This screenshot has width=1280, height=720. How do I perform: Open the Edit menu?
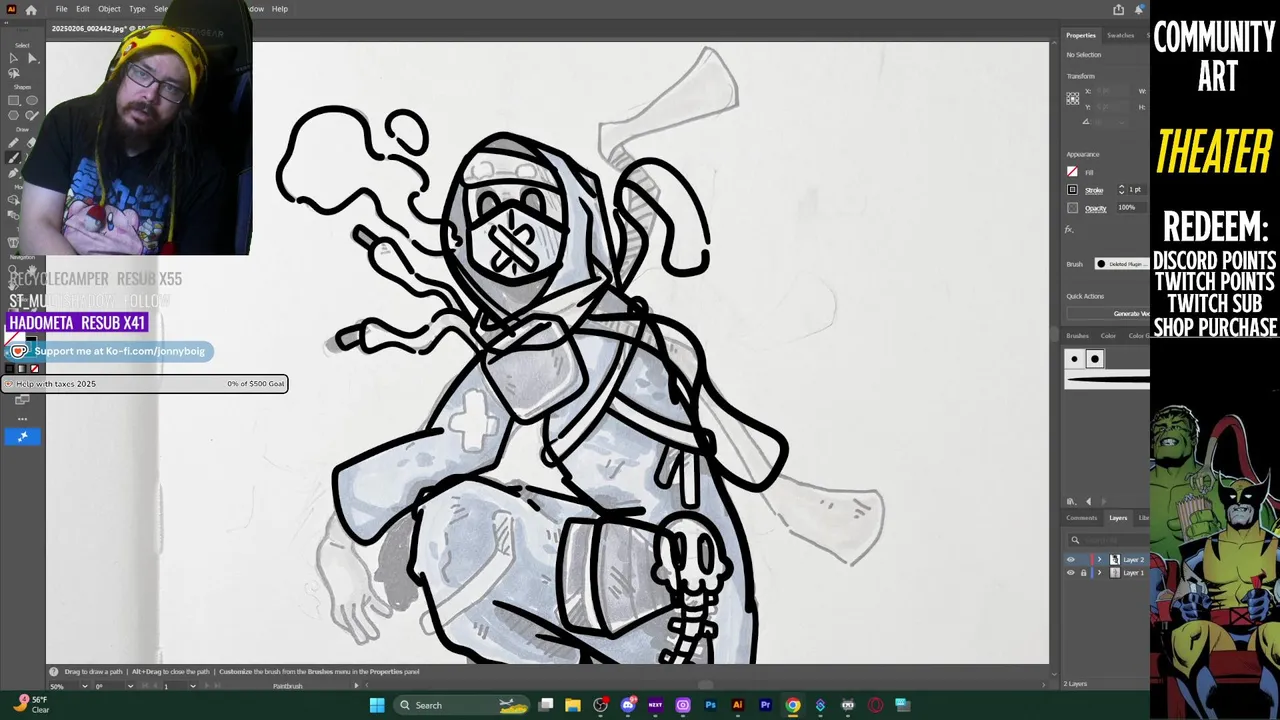click(x=83, y=9)
